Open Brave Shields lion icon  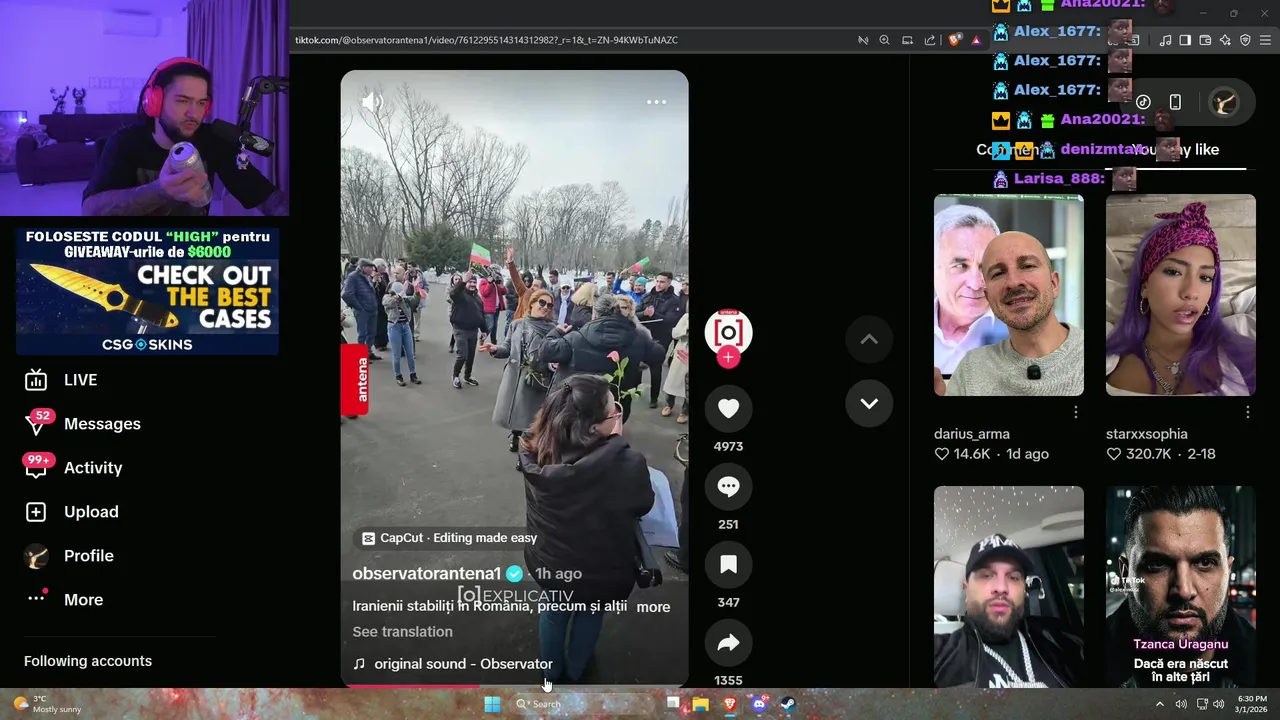pyautogui.click(x=955, y=40)
